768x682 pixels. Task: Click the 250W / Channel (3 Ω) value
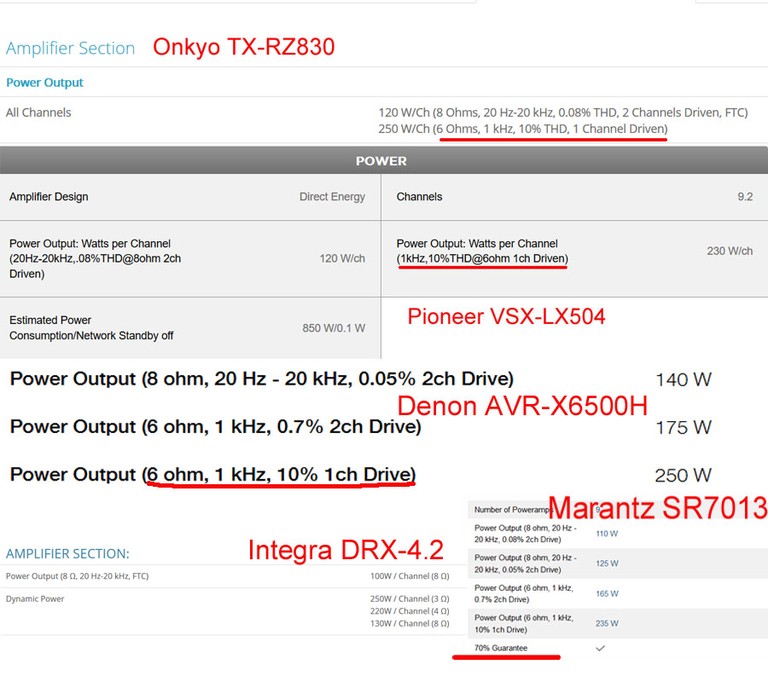click(x=409, y=599)
